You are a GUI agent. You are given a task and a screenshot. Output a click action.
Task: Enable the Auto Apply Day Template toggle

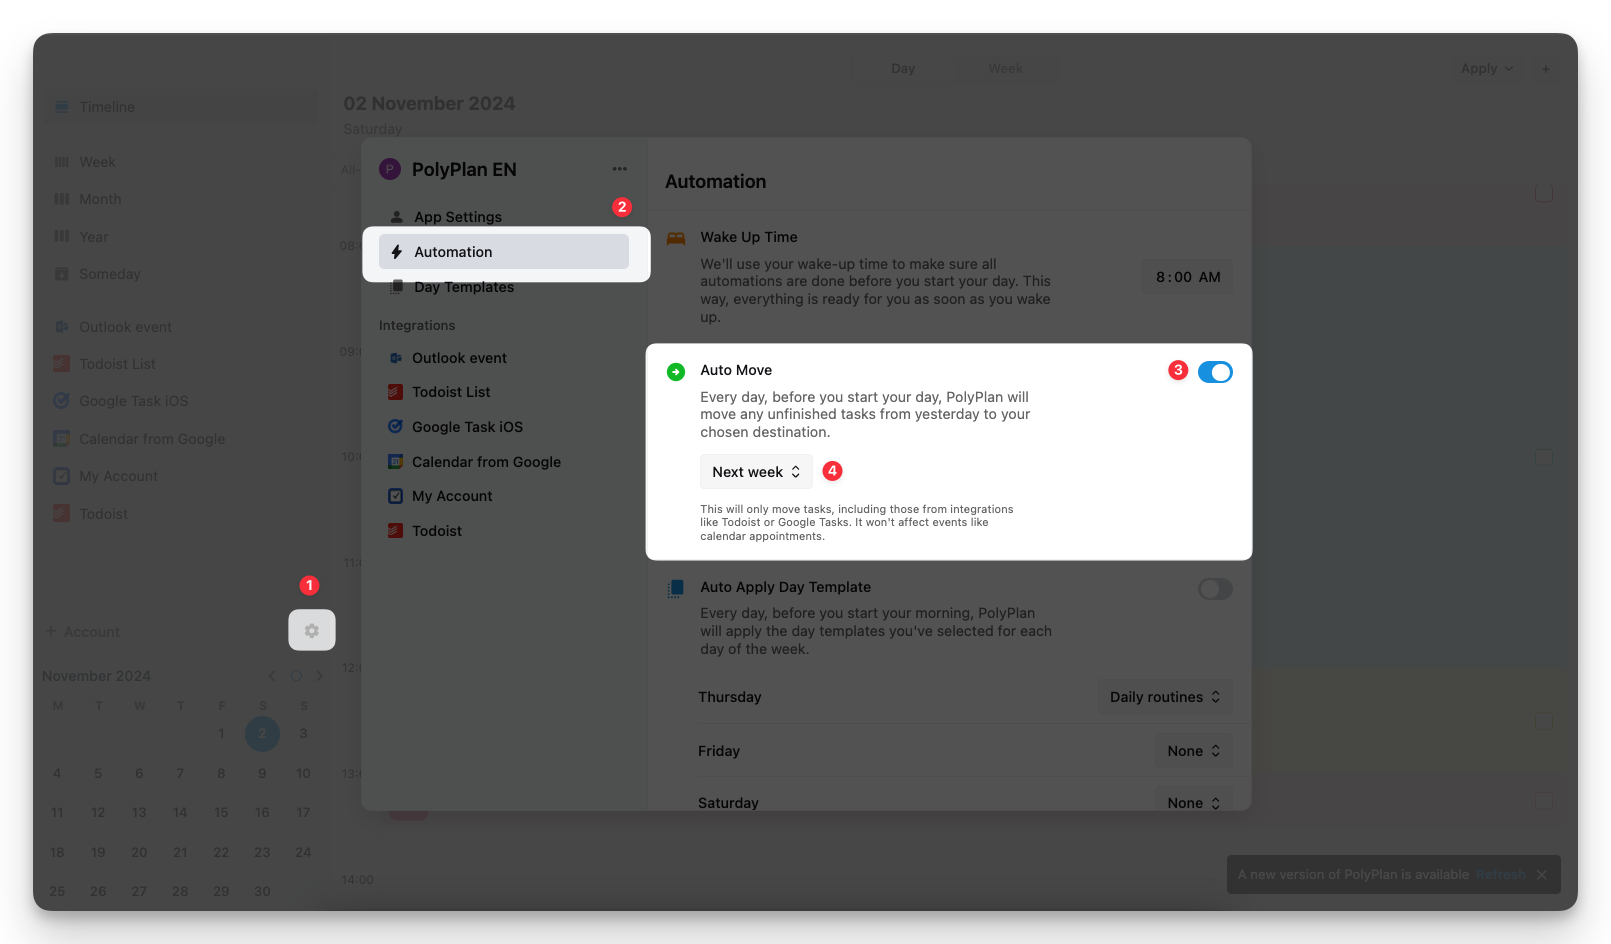click(1215, 589)
